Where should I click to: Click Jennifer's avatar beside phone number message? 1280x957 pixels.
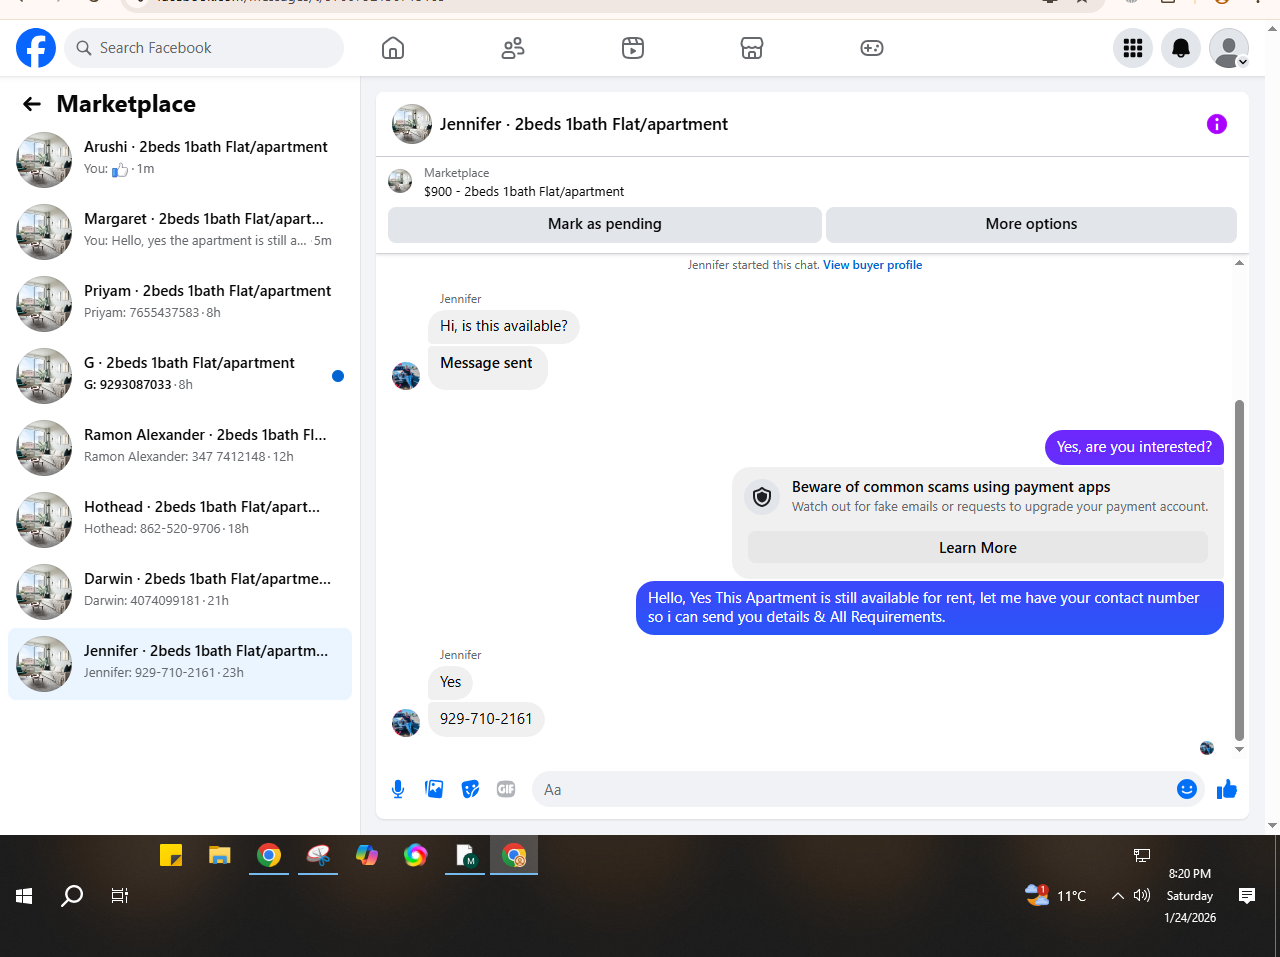(406, 722)
